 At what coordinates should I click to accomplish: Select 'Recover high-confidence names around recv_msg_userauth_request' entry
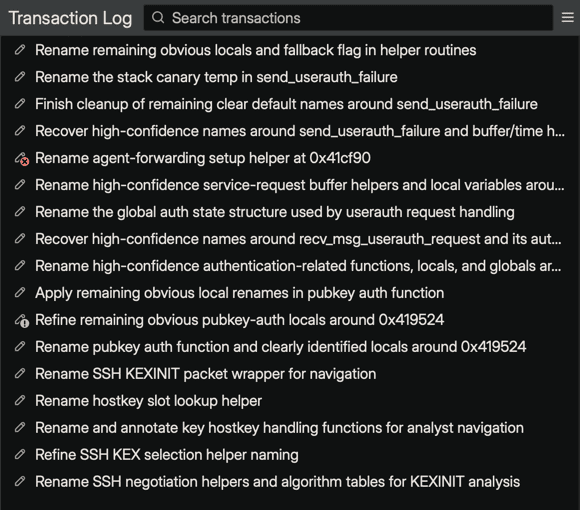[x=290, y=239]
